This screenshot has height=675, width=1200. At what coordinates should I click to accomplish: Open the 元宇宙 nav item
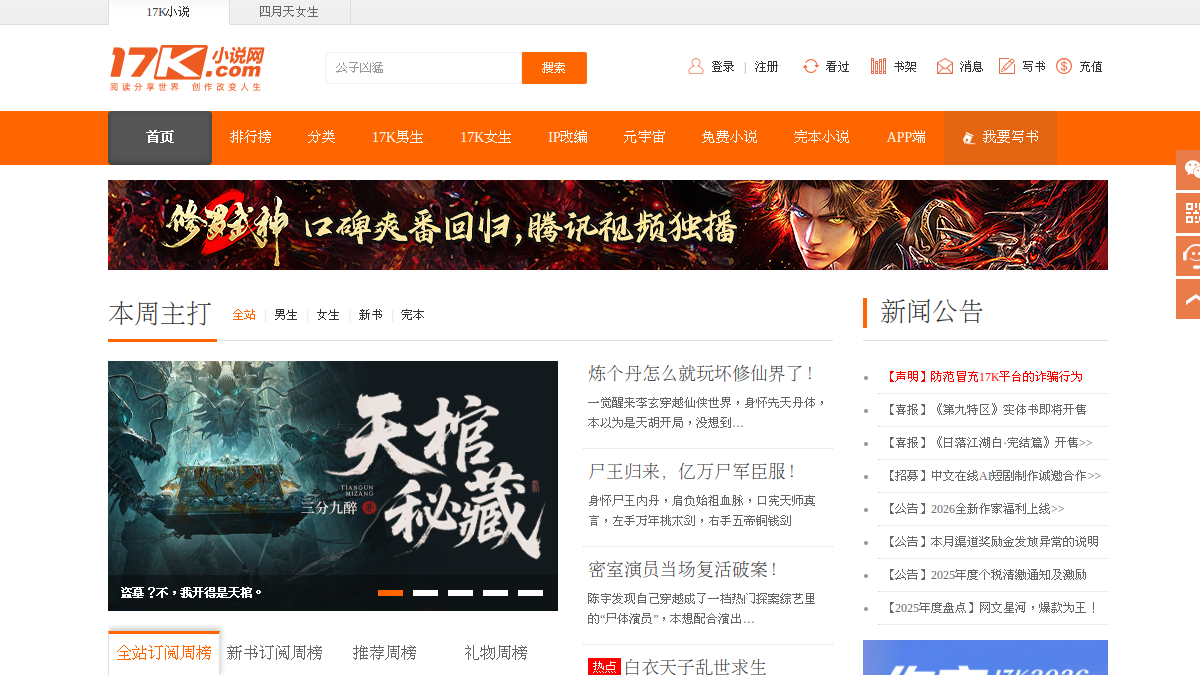click(x=644, y=138)
